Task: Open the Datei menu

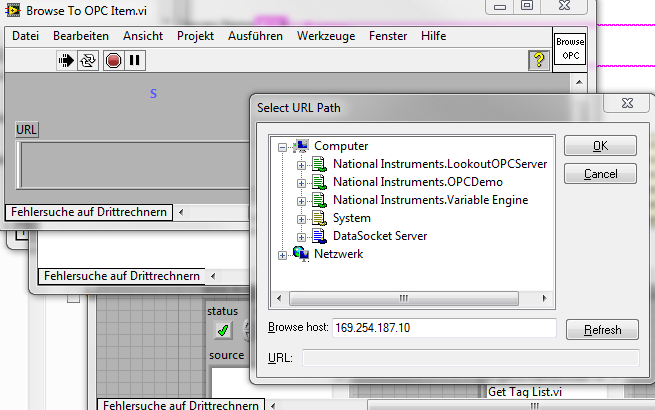Action: [x=25, y=36]
